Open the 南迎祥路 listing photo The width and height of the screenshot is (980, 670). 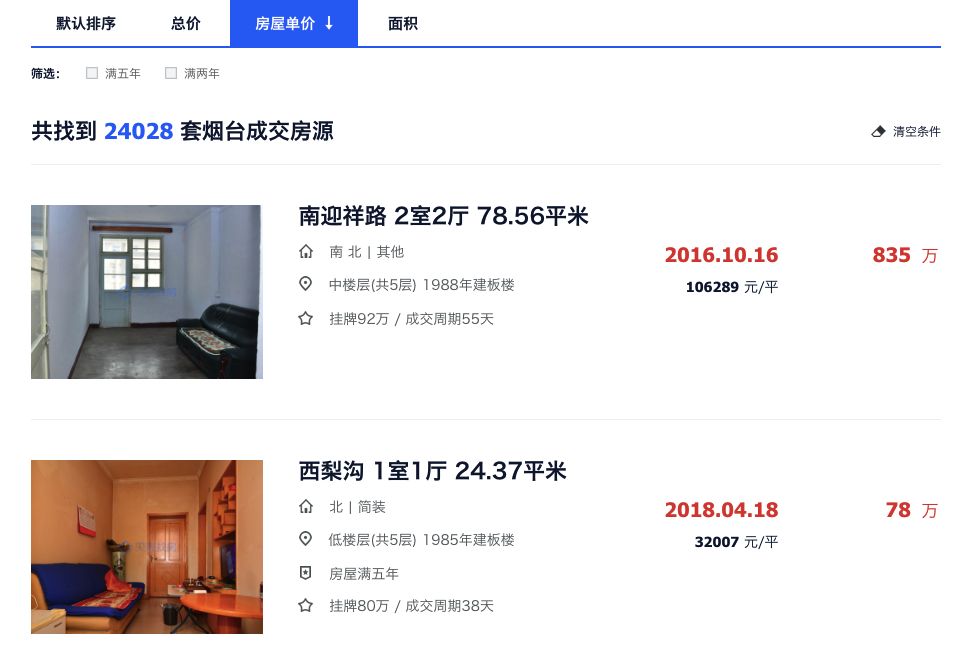pyautogui.click(x=147, y=292)
